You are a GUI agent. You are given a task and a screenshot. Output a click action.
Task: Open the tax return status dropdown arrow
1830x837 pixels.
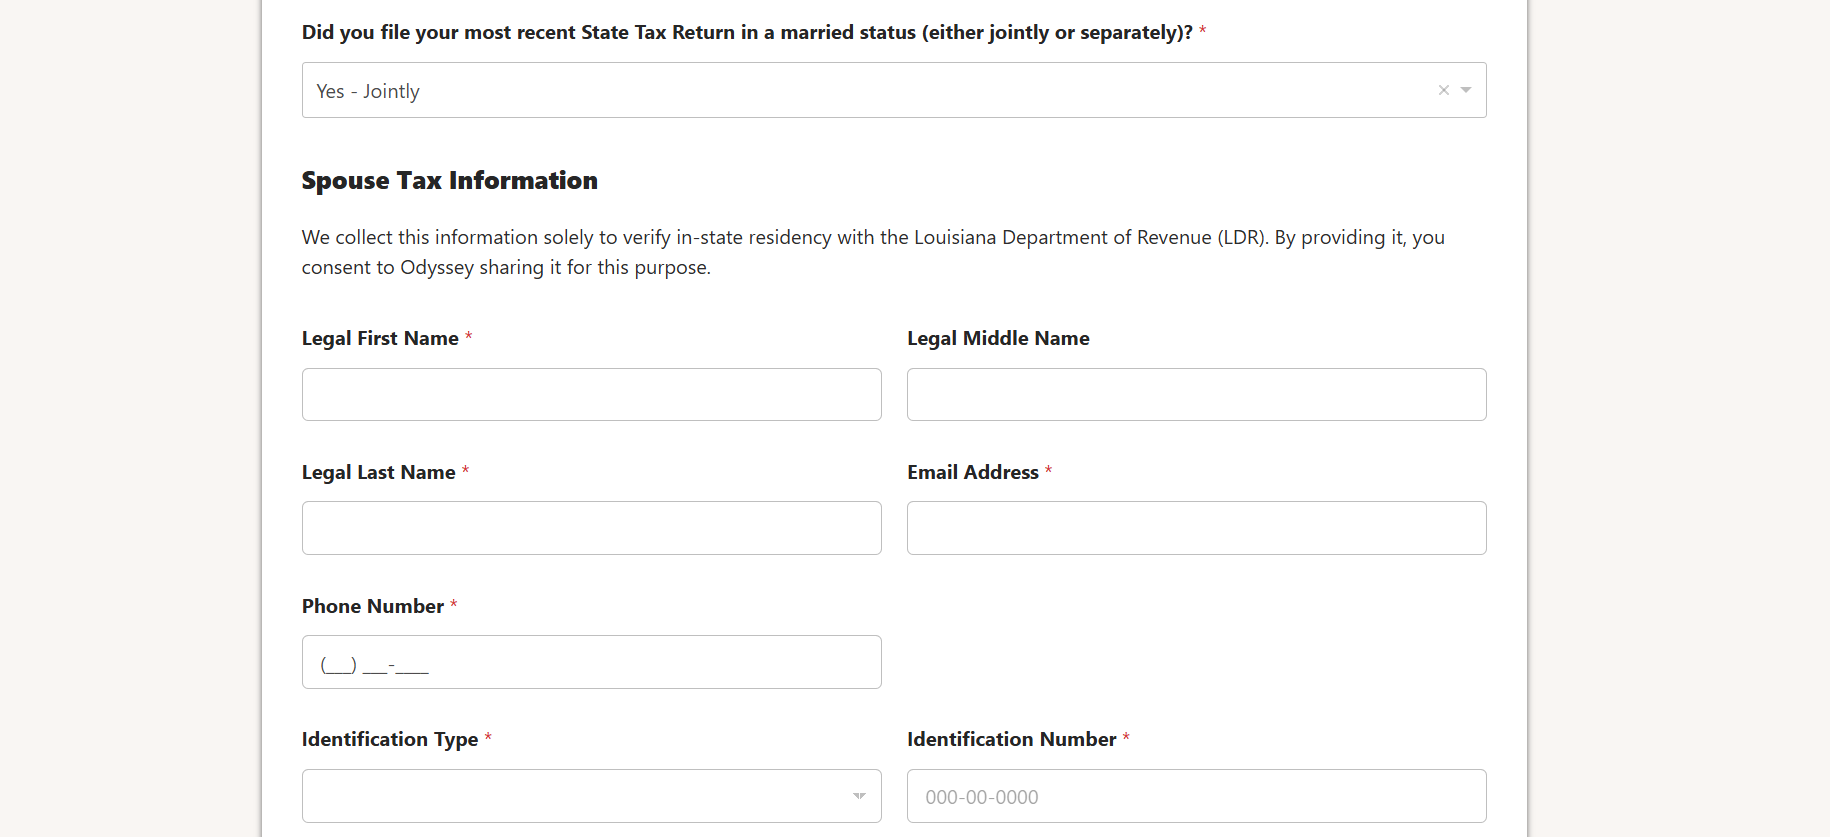click(x=1466, y=90)
